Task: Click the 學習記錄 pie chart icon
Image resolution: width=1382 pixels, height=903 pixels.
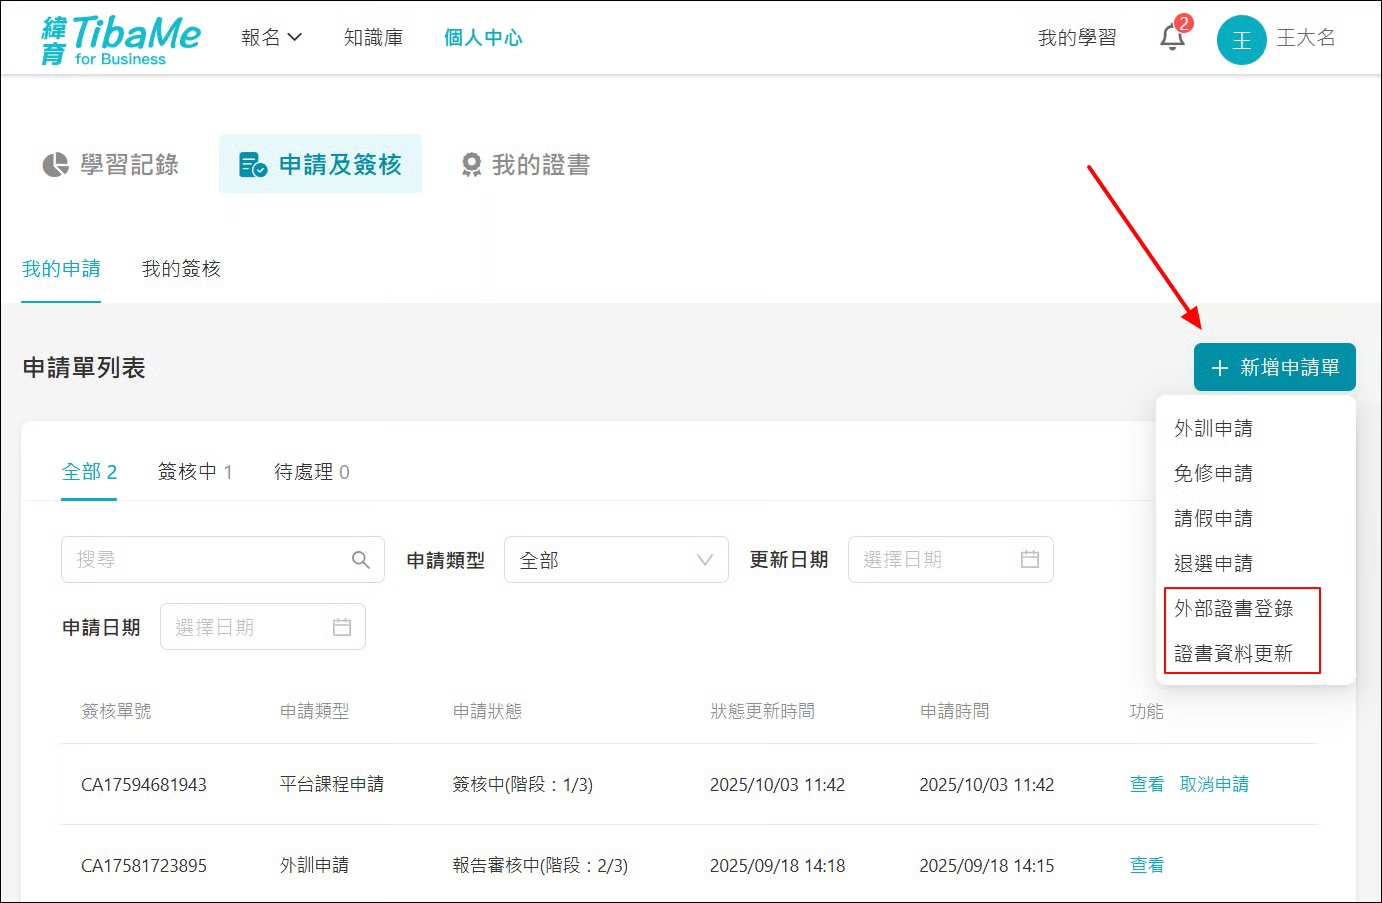Action: coord(56,165)
